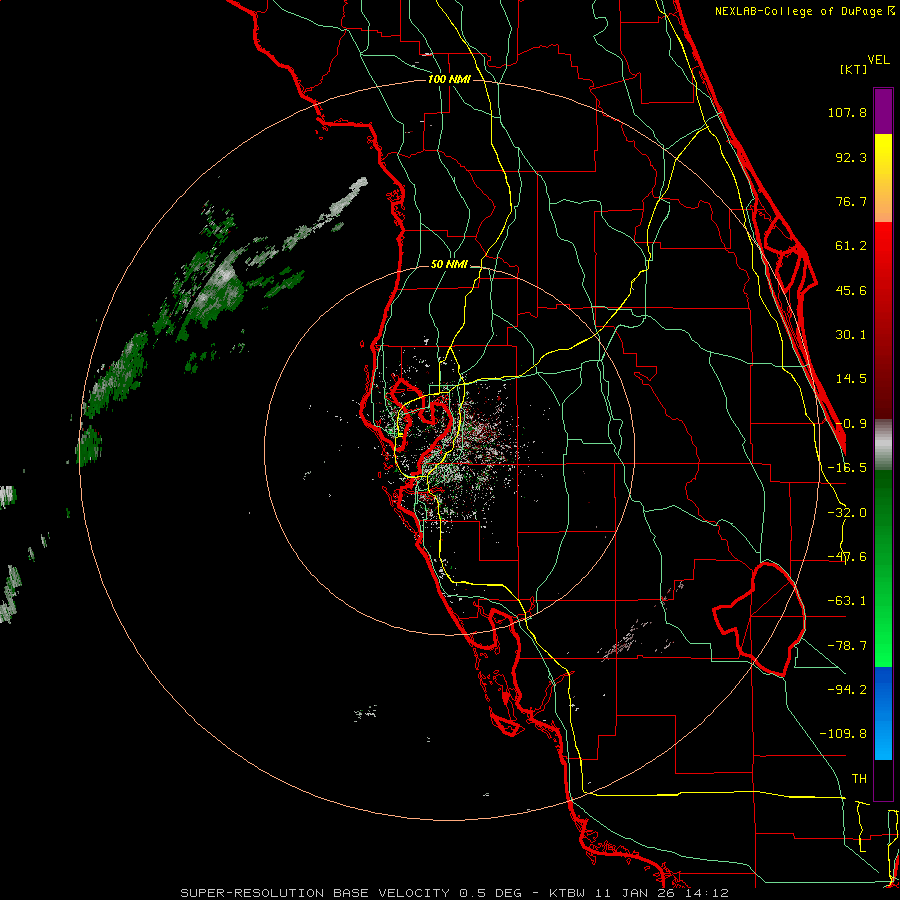The width and height of the screenshot is (900, 900).
Task: Click the -63.1 value on the velocity scale
Action: pyautogui.click(x=847, y=601)
